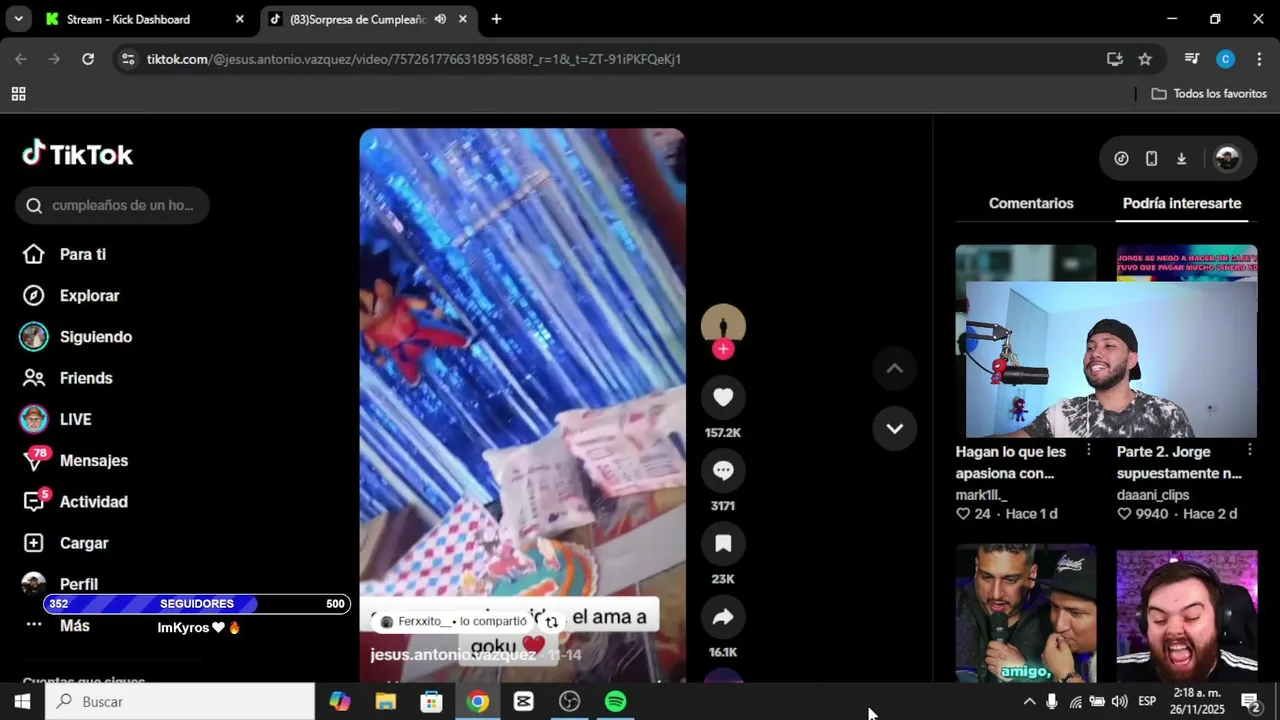Viewport: 1280px width, 720px height.
Task: Open daaani_clips creator profile
Action: pos(1153,495)
